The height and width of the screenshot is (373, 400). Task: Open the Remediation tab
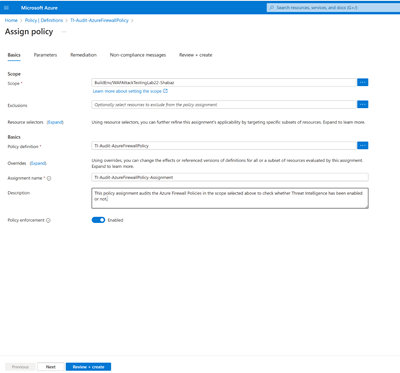(83, 55)
